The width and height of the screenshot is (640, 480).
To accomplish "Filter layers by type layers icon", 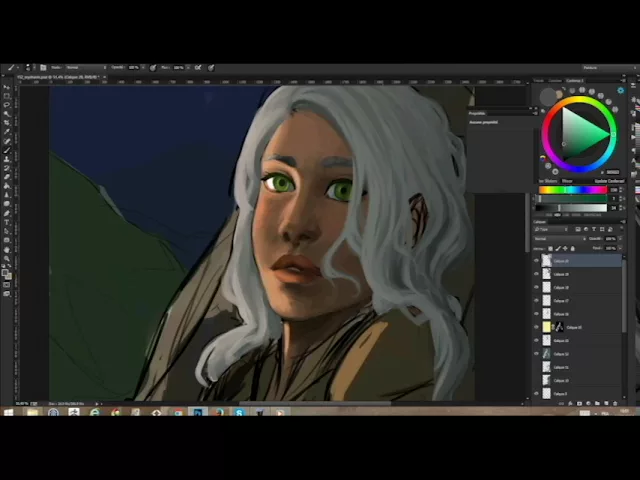I will point(594,229).
